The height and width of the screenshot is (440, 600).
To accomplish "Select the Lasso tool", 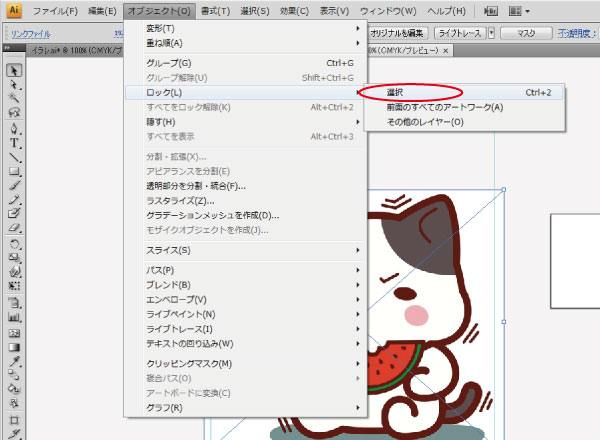I will coord(14,112).
